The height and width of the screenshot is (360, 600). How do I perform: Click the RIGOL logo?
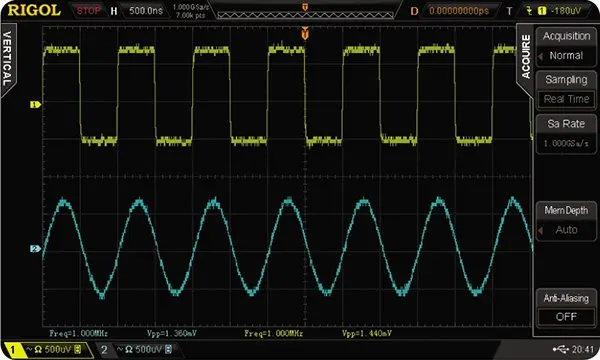[x=34, y=10]
